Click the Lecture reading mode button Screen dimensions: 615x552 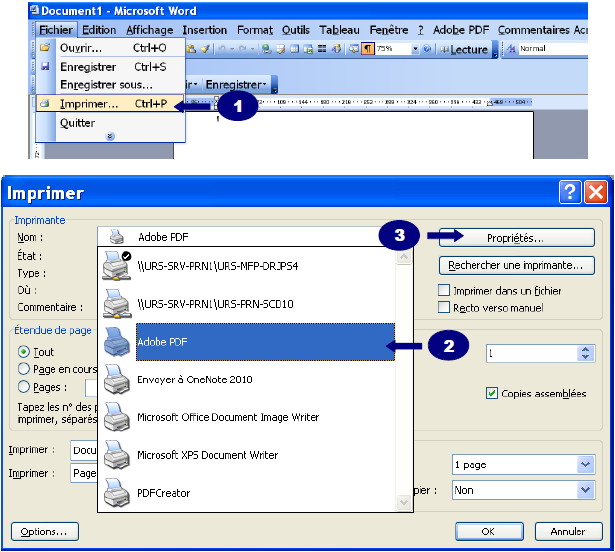click(464, 49)
